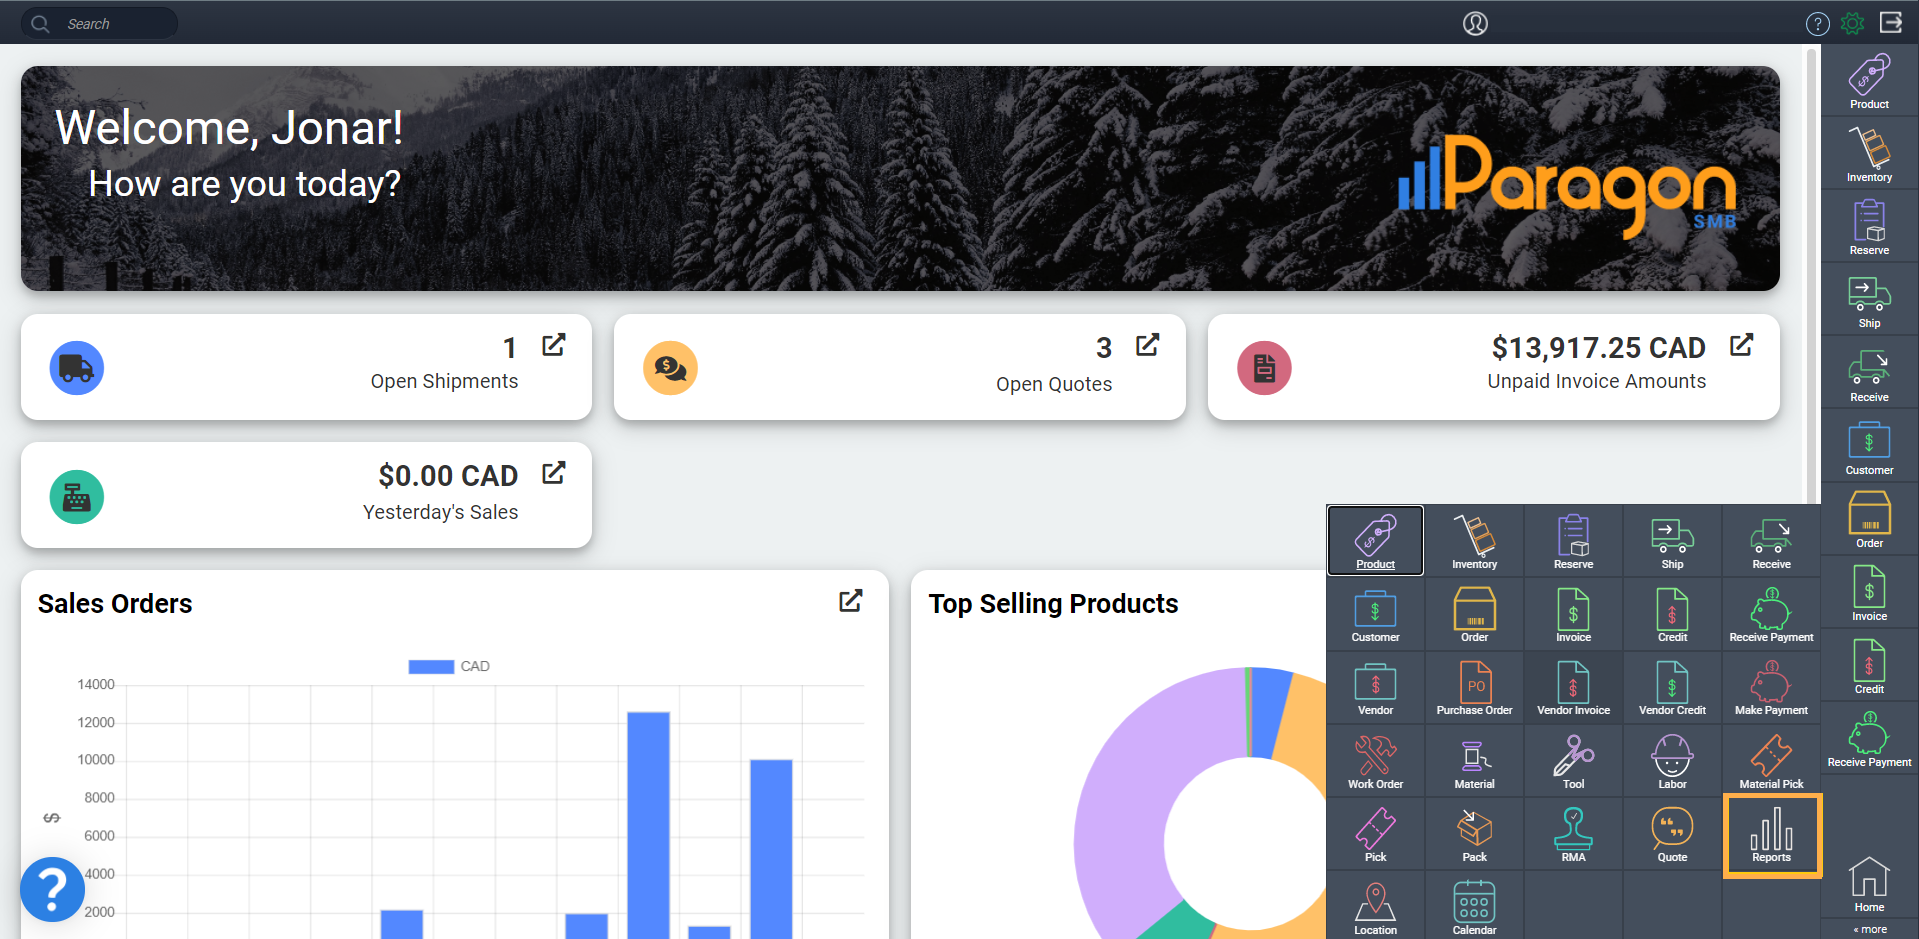Open Vendor Credit in the module grid
This screenshot has width=1919, height=939.
1672,689
